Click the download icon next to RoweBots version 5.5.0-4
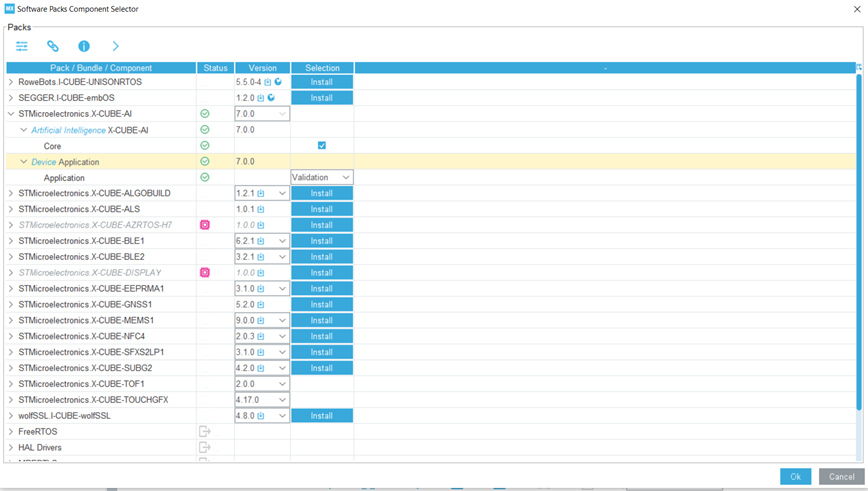Screen dimensions: 868x491 pyautogui.click(x=268, y=82)
